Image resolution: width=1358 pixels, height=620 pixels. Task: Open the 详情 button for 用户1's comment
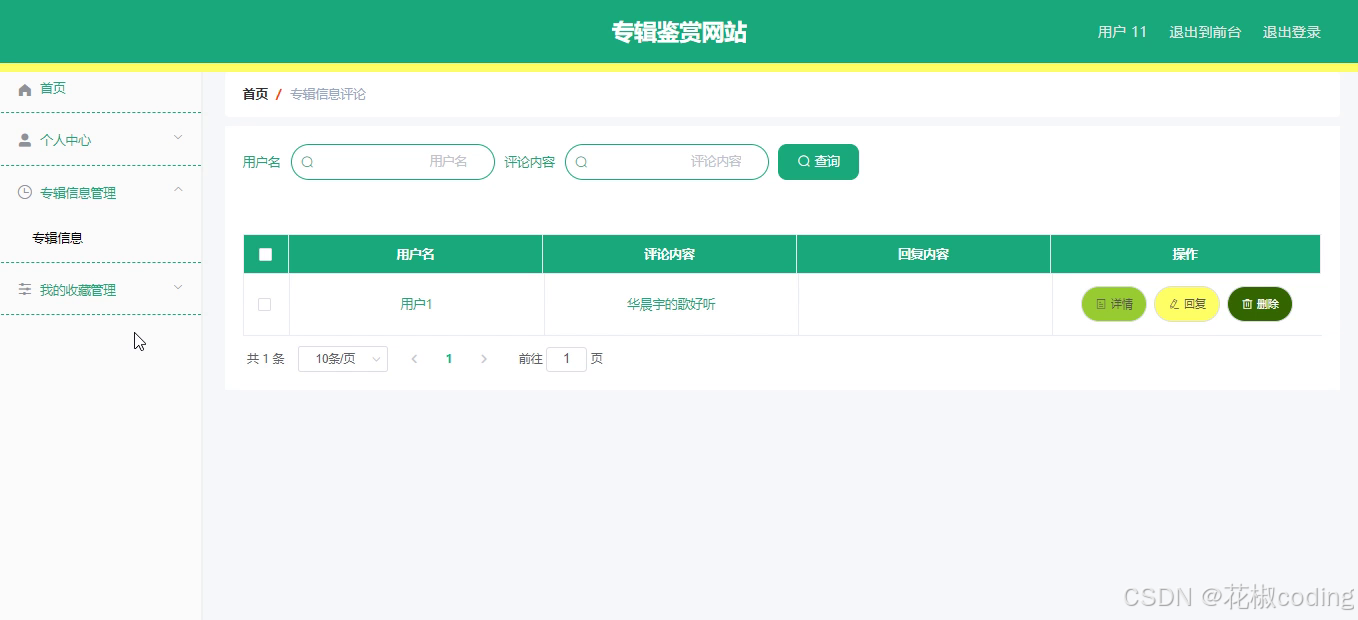coord(1113,303)
